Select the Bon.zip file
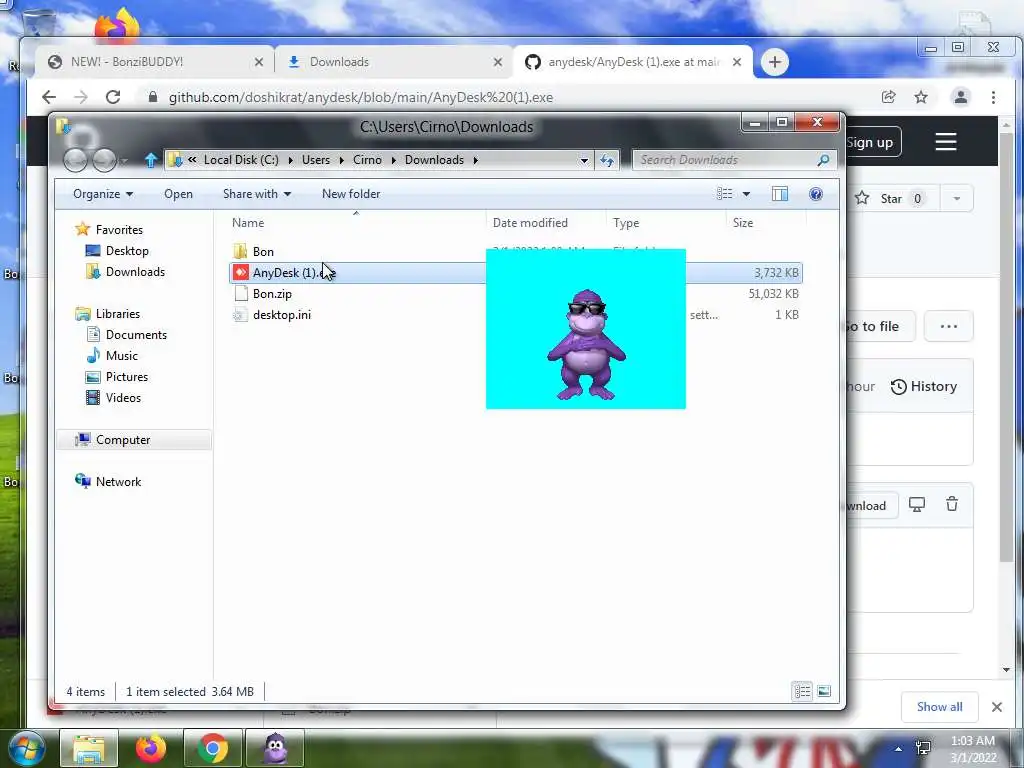This screenshot has width=1024, height=768. (x=272, y=294)
